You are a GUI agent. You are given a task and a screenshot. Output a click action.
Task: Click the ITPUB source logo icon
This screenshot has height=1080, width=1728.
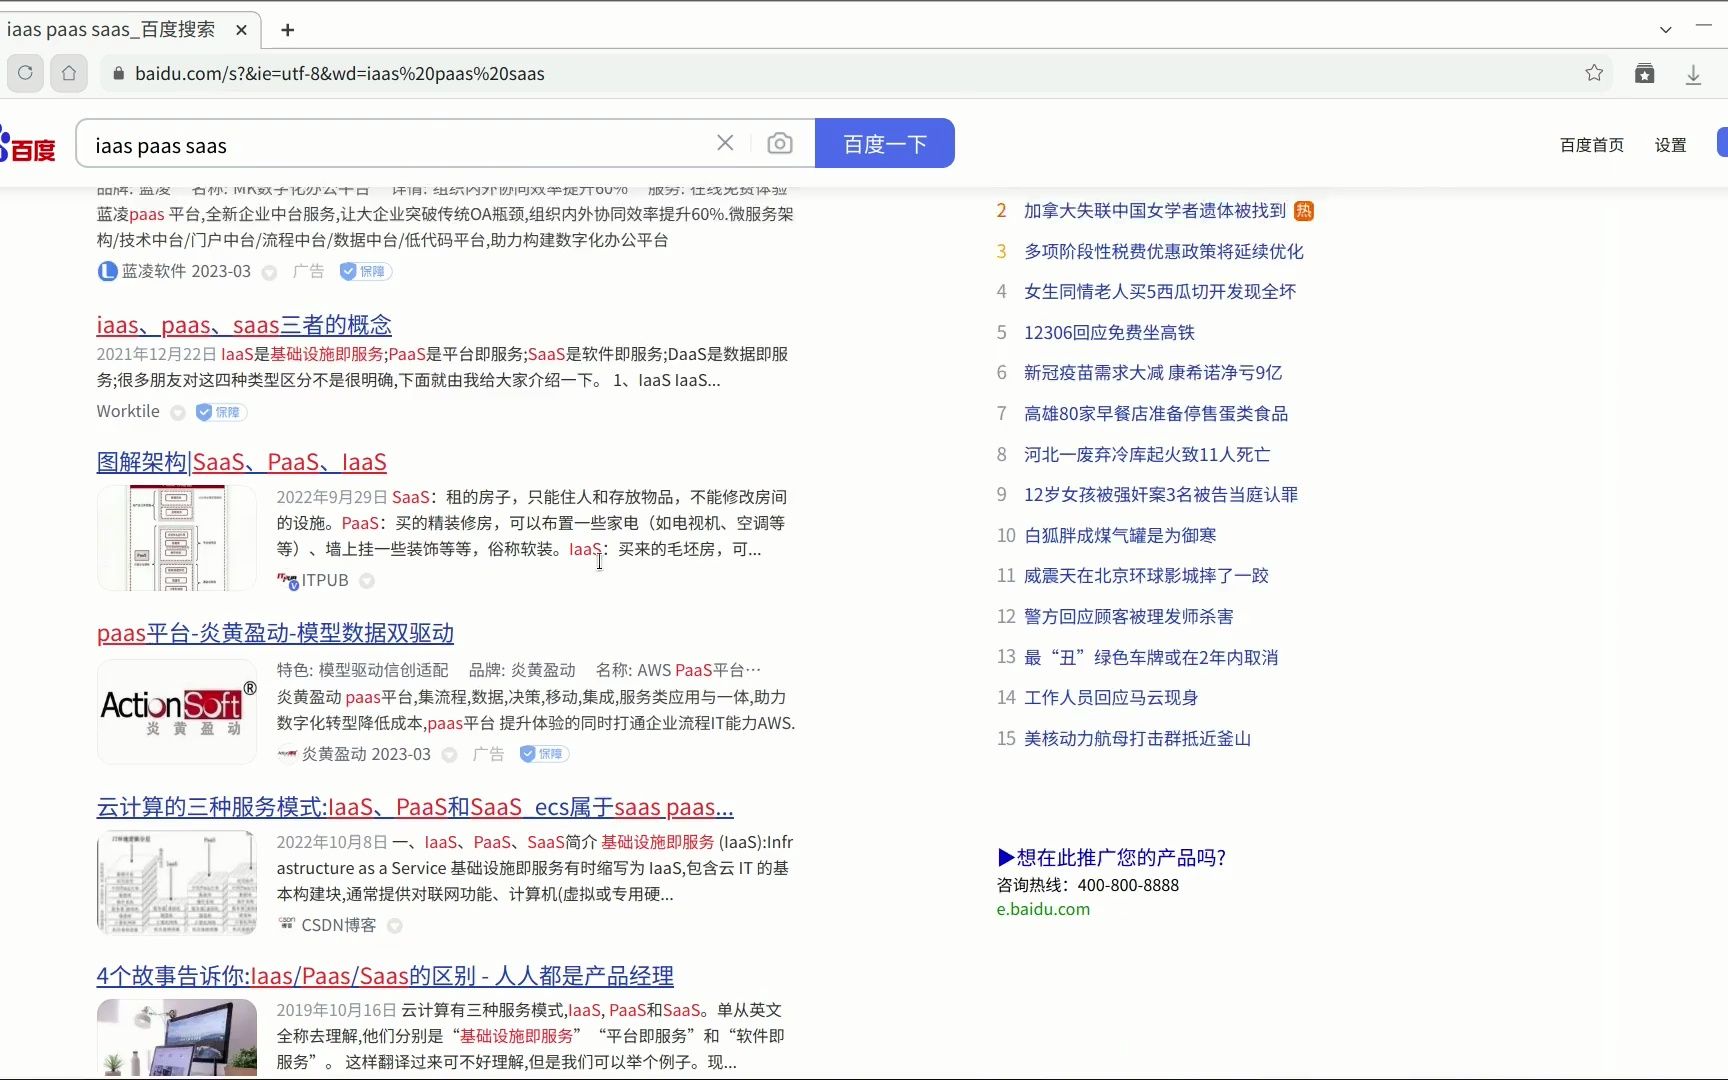[x=288, y=580]
